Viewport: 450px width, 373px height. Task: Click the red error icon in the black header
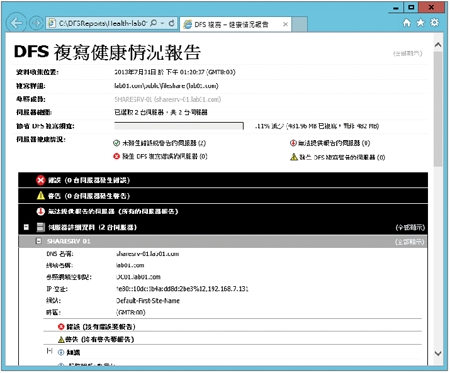click(41, 180)
